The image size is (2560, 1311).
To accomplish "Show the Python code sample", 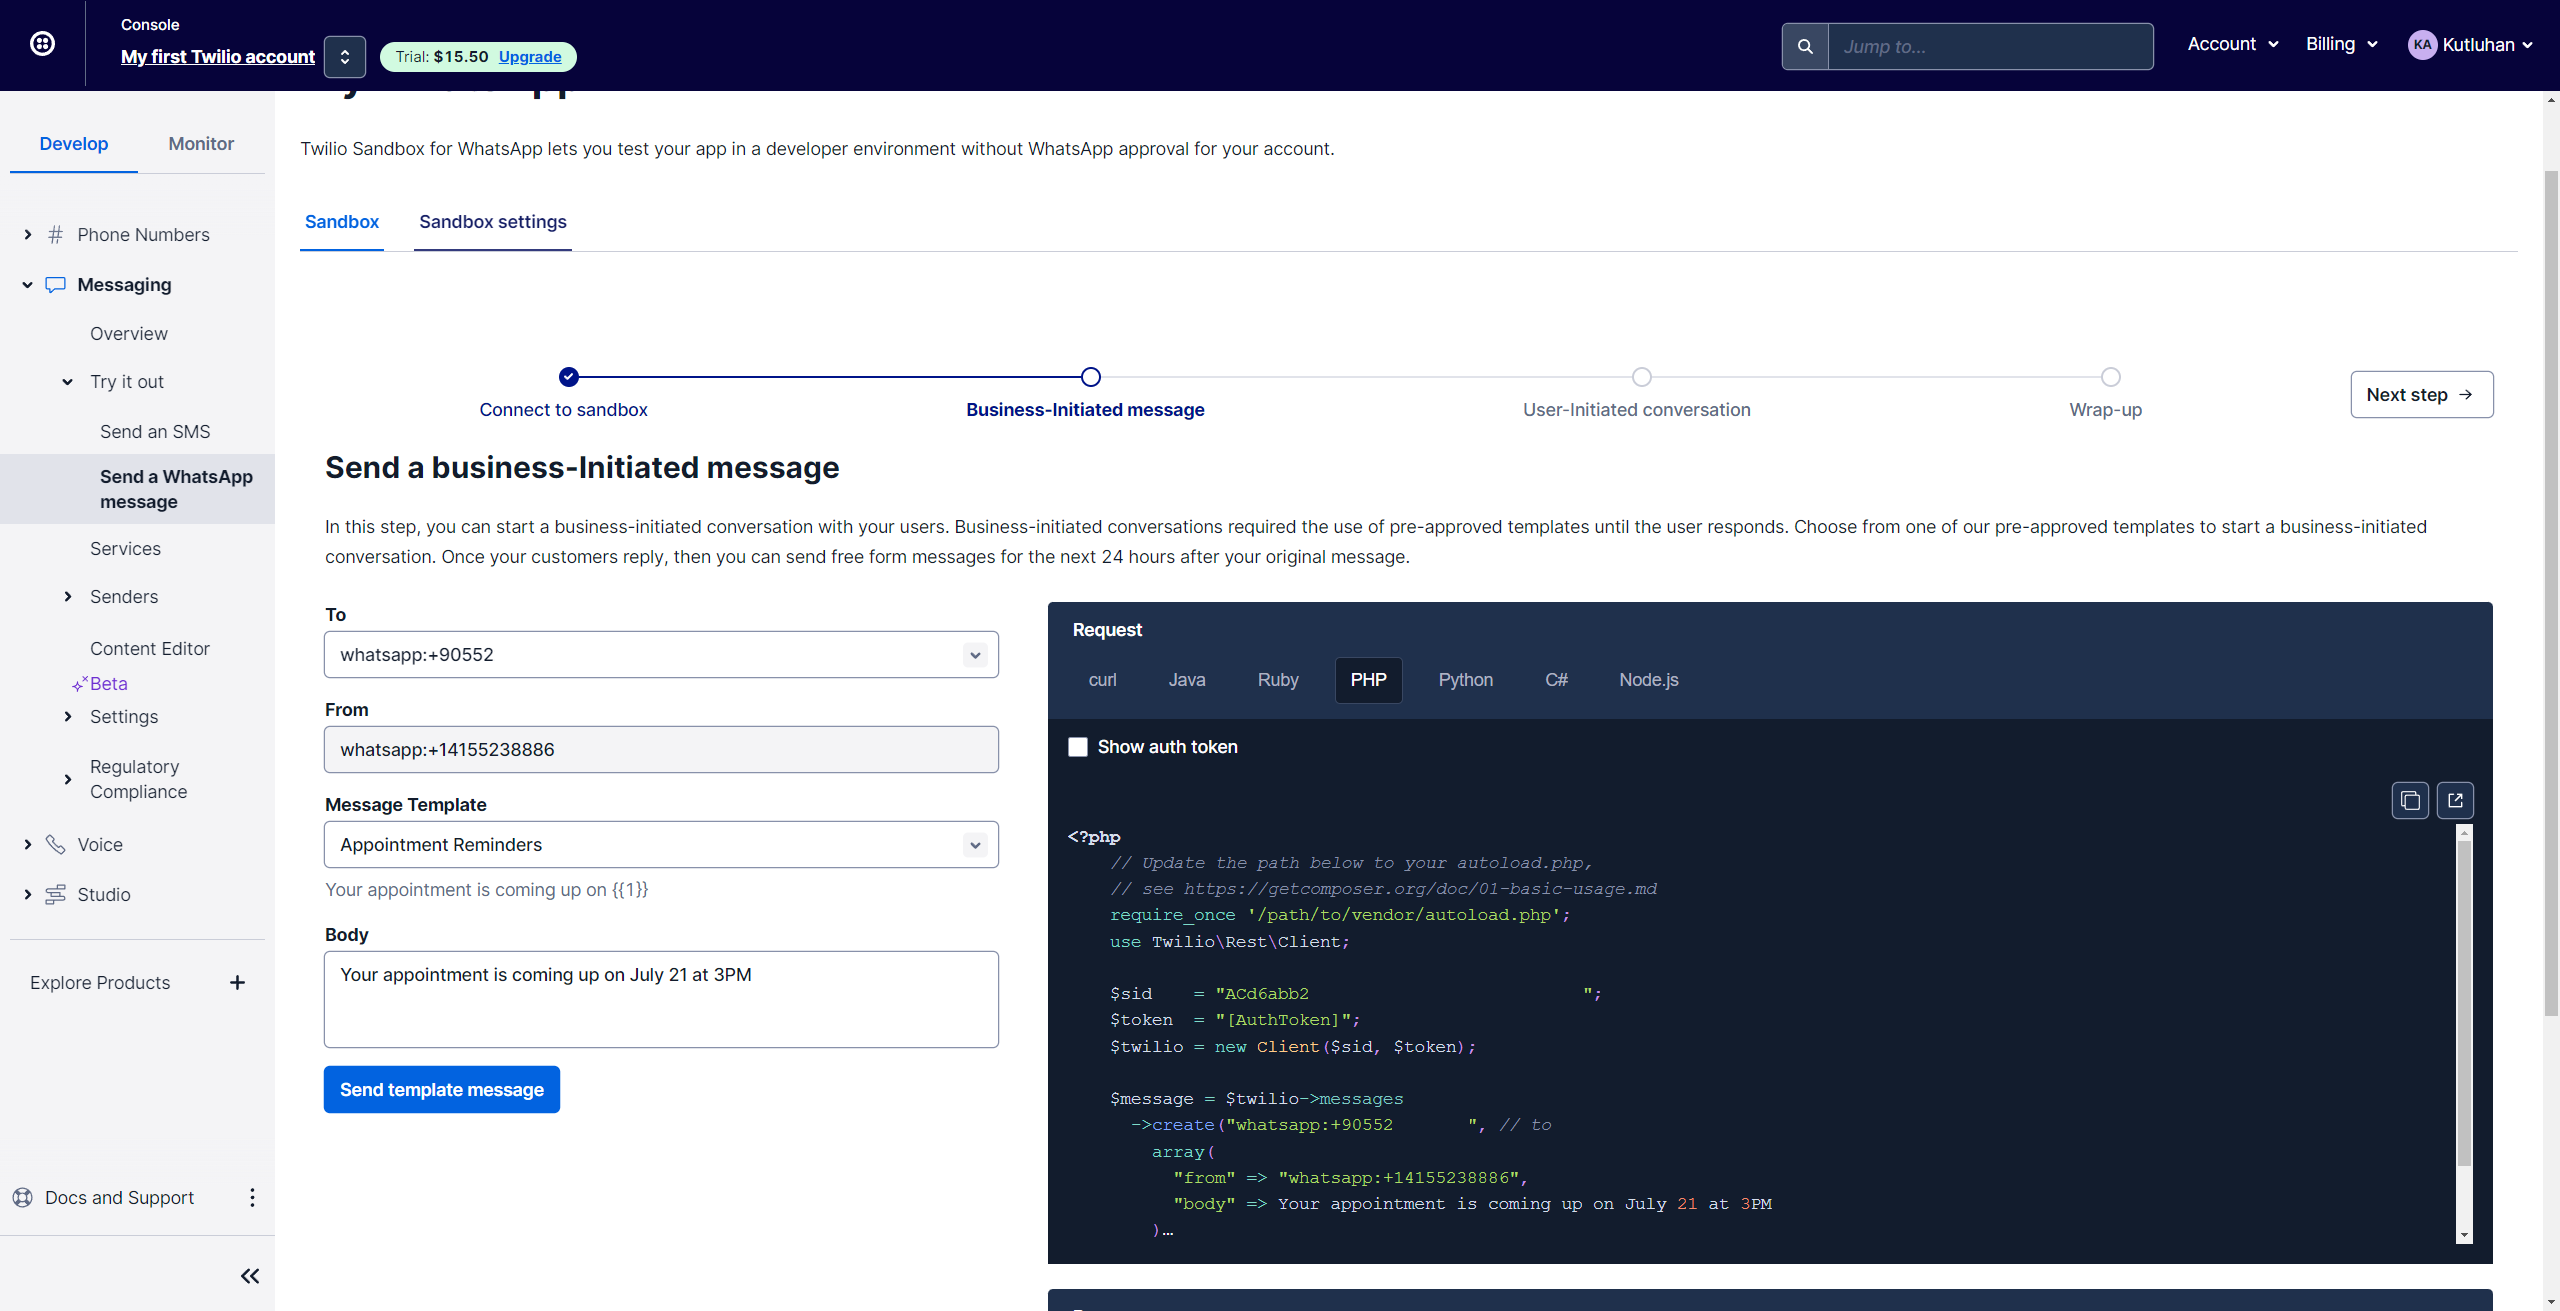I will [x=1466, y=680].
